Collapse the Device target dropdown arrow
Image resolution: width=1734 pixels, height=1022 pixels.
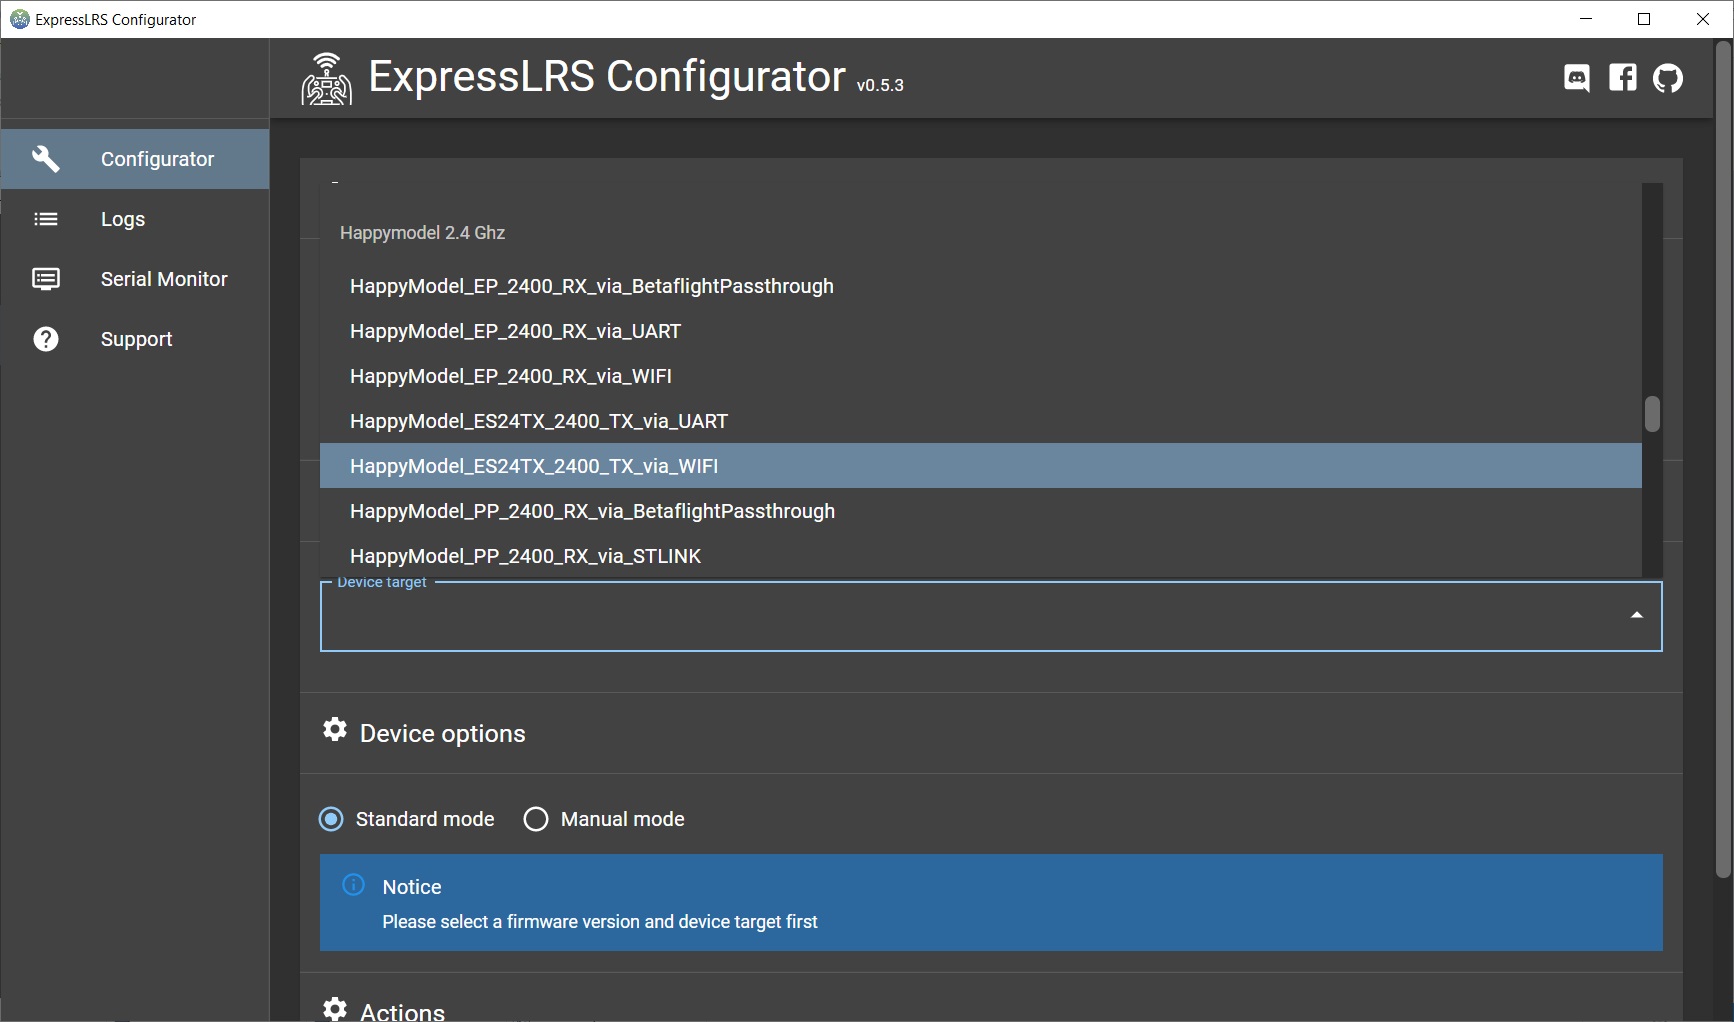click(1637, 615)
